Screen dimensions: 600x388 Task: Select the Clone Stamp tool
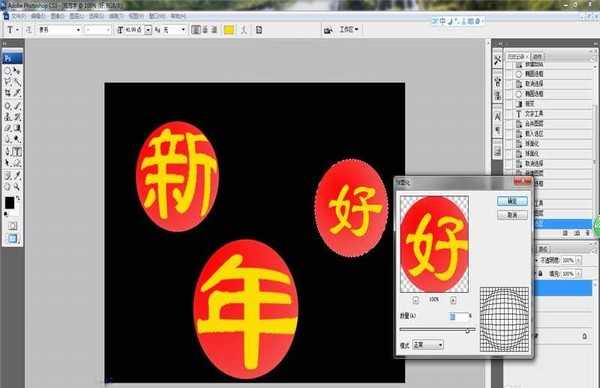click(8, 117)
